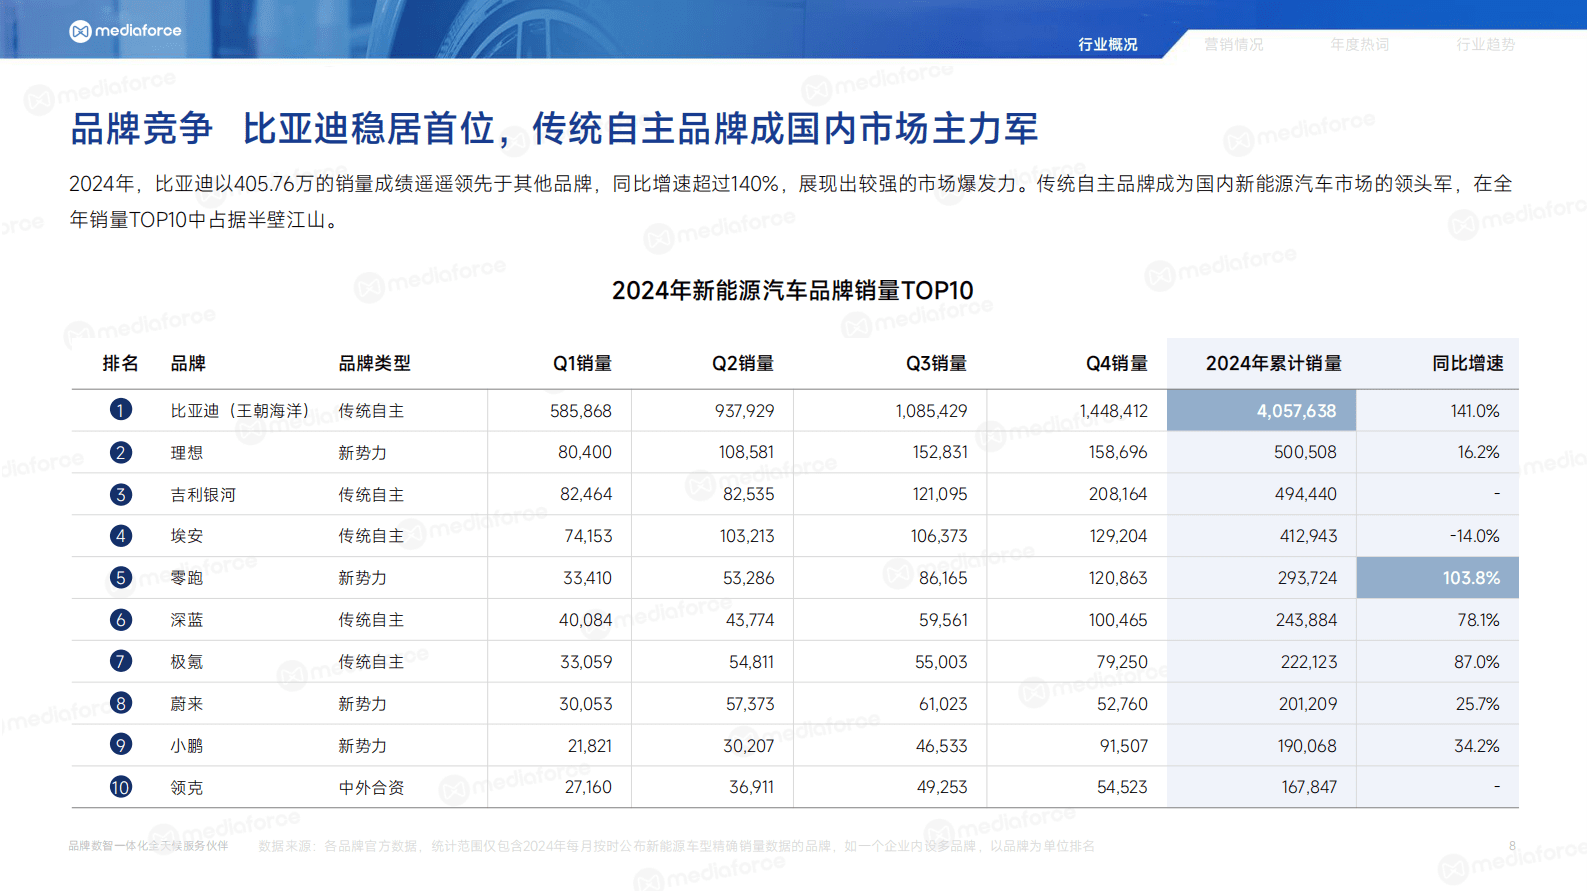Image resolution: width=1587 pixels, height=892 pixels.
Task: Click the Q3销量 column header
Action: (937, 363)
